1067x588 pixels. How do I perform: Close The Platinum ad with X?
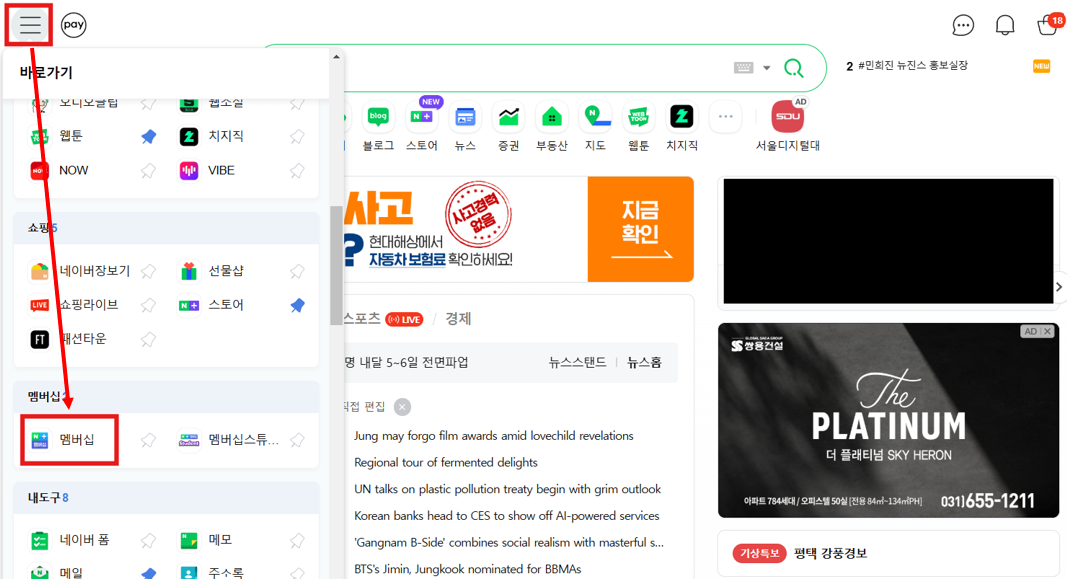[1048, 331]
